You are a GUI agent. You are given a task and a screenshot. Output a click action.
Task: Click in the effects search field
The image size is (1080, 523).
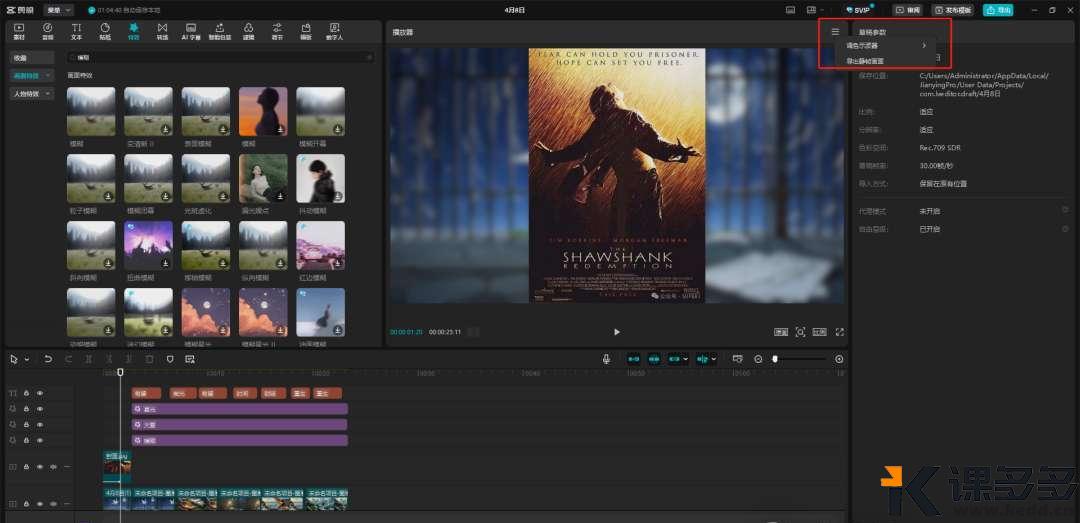point(220,58)
